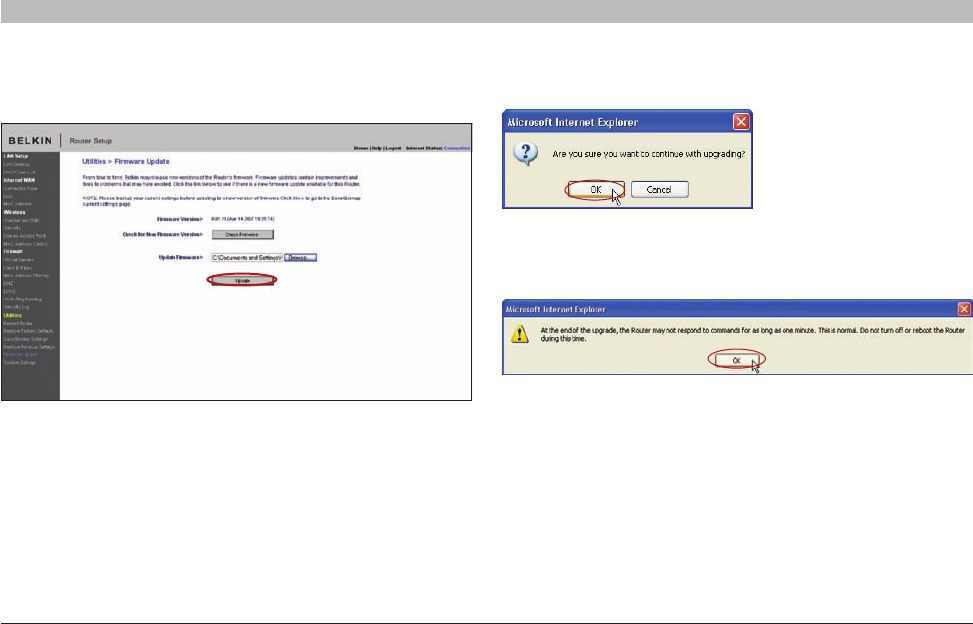Select the Wireless sidebar heading
973x624 pixels.
point(14,212)
